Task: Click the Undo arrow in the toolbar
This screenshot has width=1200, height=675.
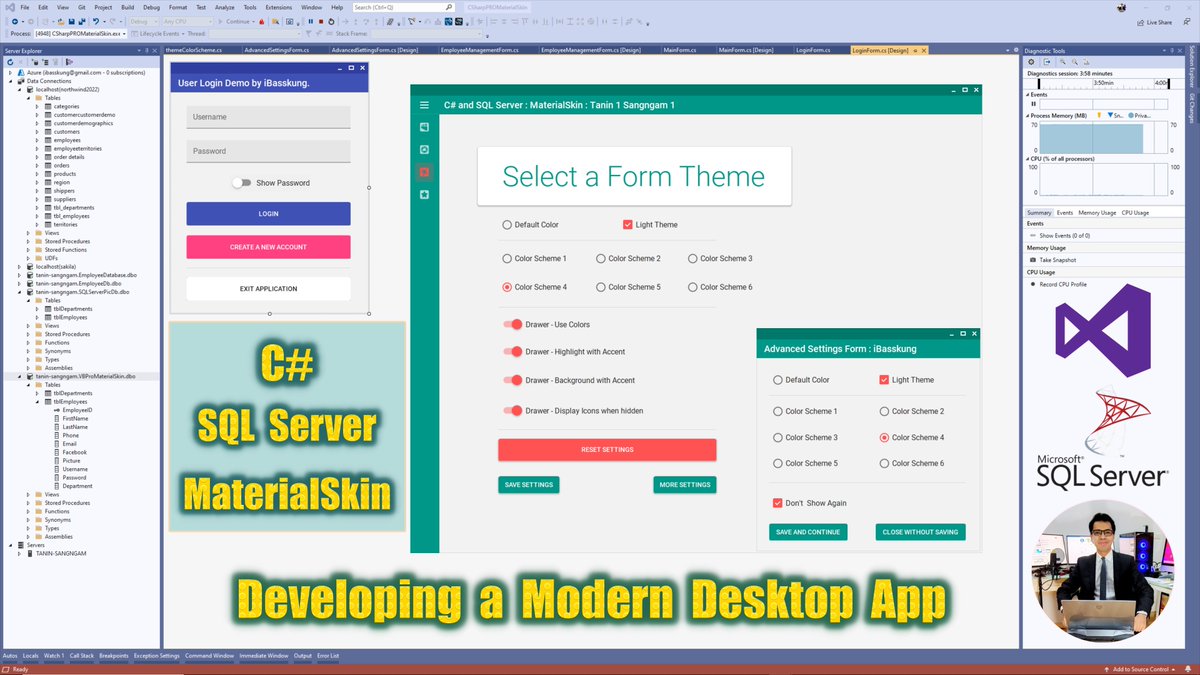Action: [x=97, y=21]
